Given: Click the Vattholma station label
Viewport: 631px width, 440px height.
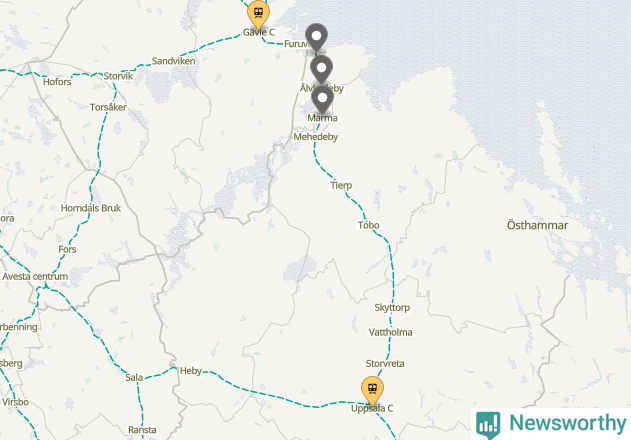Looking at the screenshot, I should click(390, 332).
